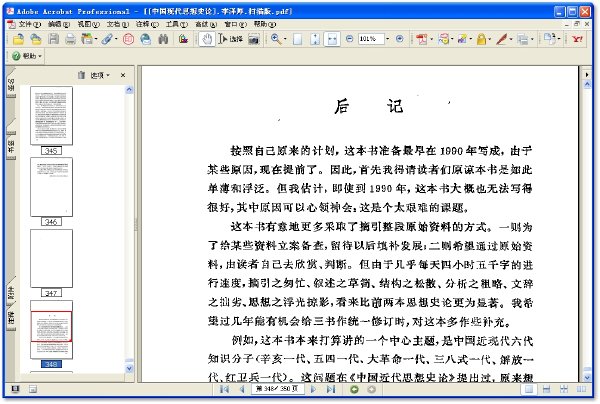Image resolution: width=600 pixels, height=404 pixels.
Task: Click the Email globe icon
Action: coord(145,39)
